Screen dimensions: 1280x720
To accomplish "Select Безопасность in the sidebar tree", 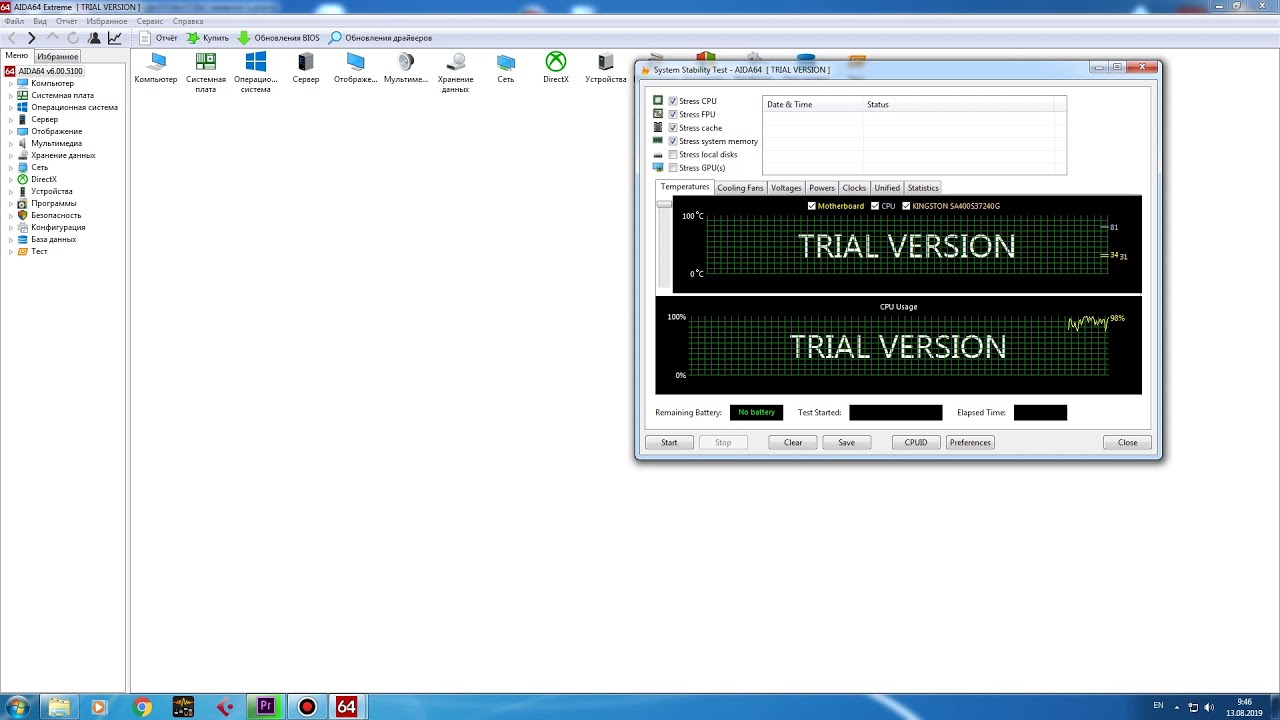I will pyautogui.click(x=56, y=215).
